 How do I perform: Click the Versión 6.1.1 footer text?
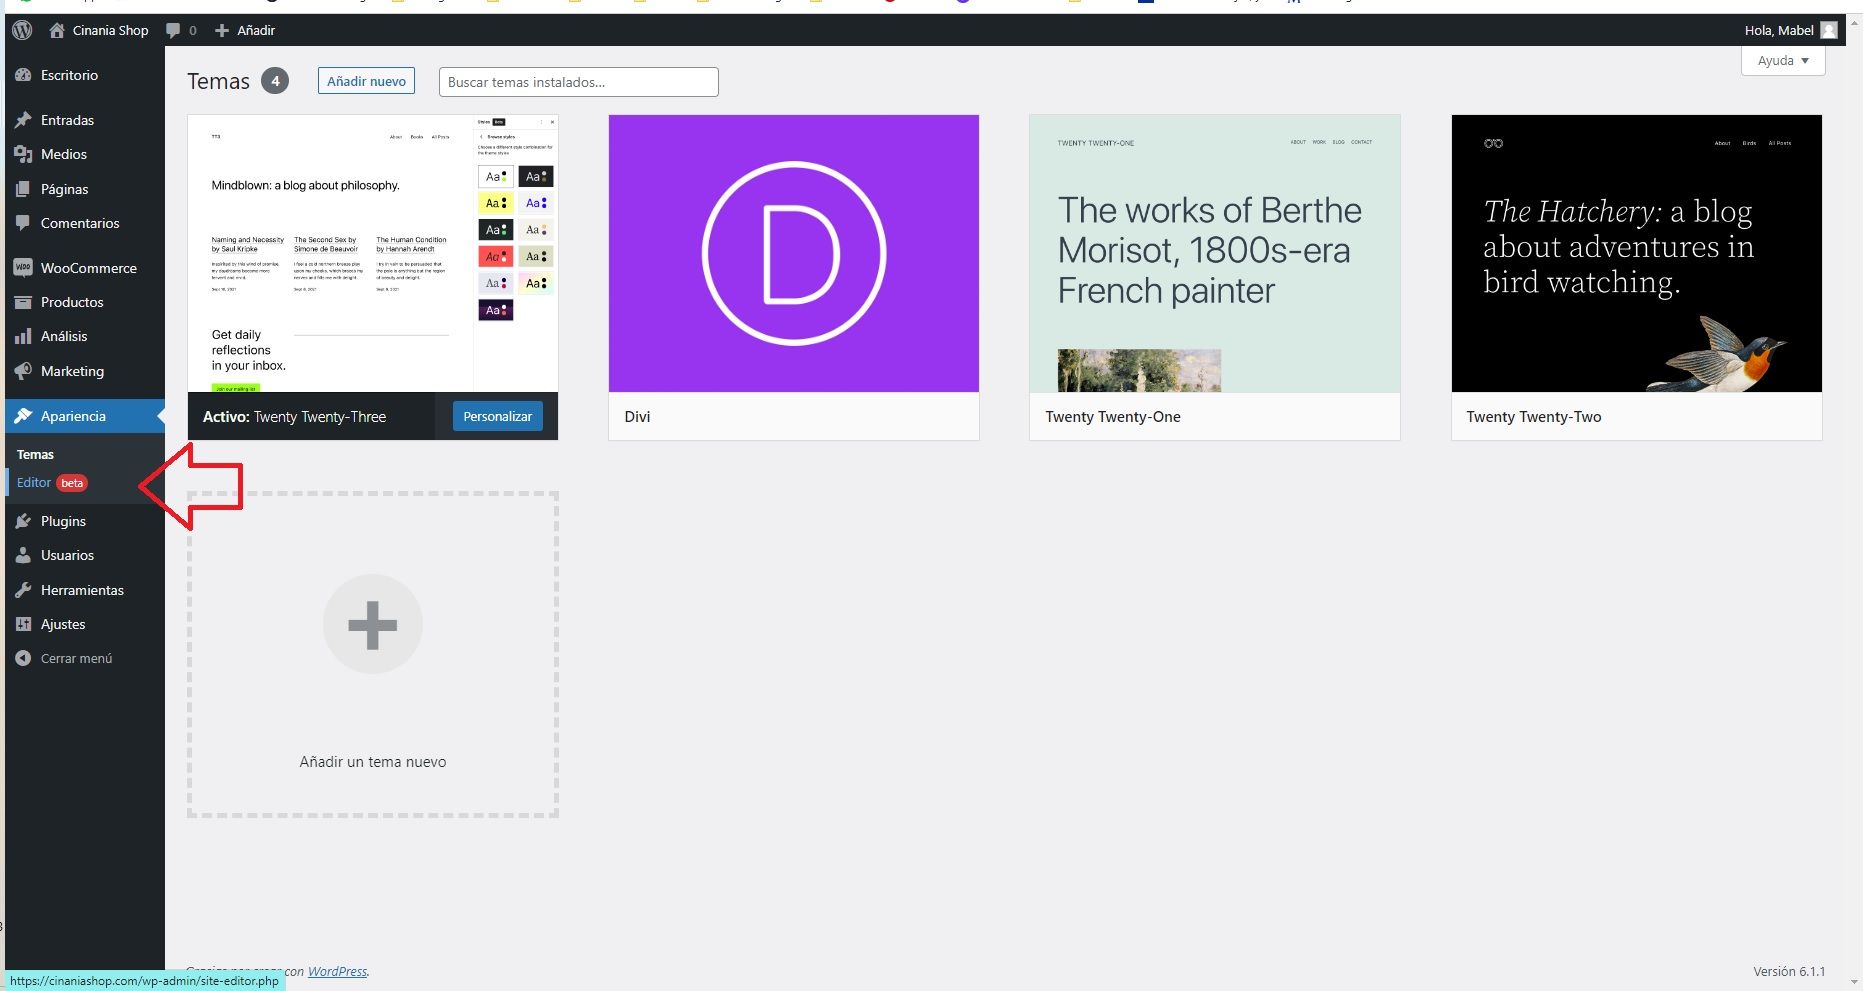tap(1789, 971)
